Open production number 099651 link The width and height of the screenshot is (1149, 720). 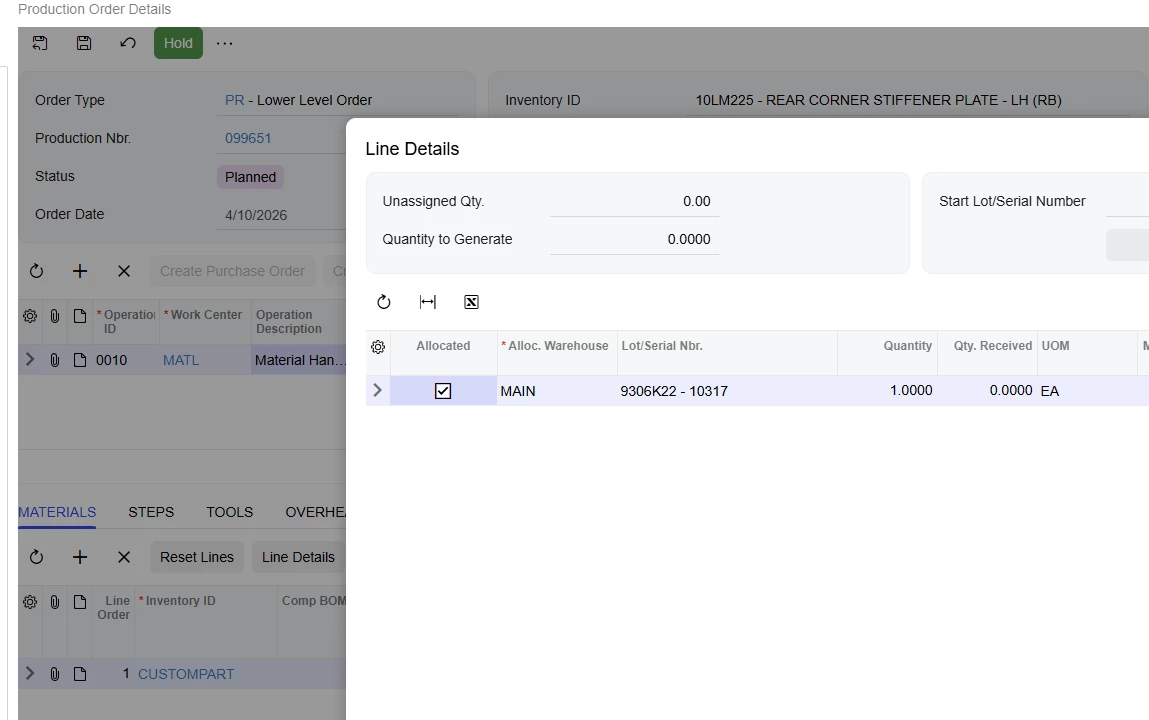(x=248, y=138)
